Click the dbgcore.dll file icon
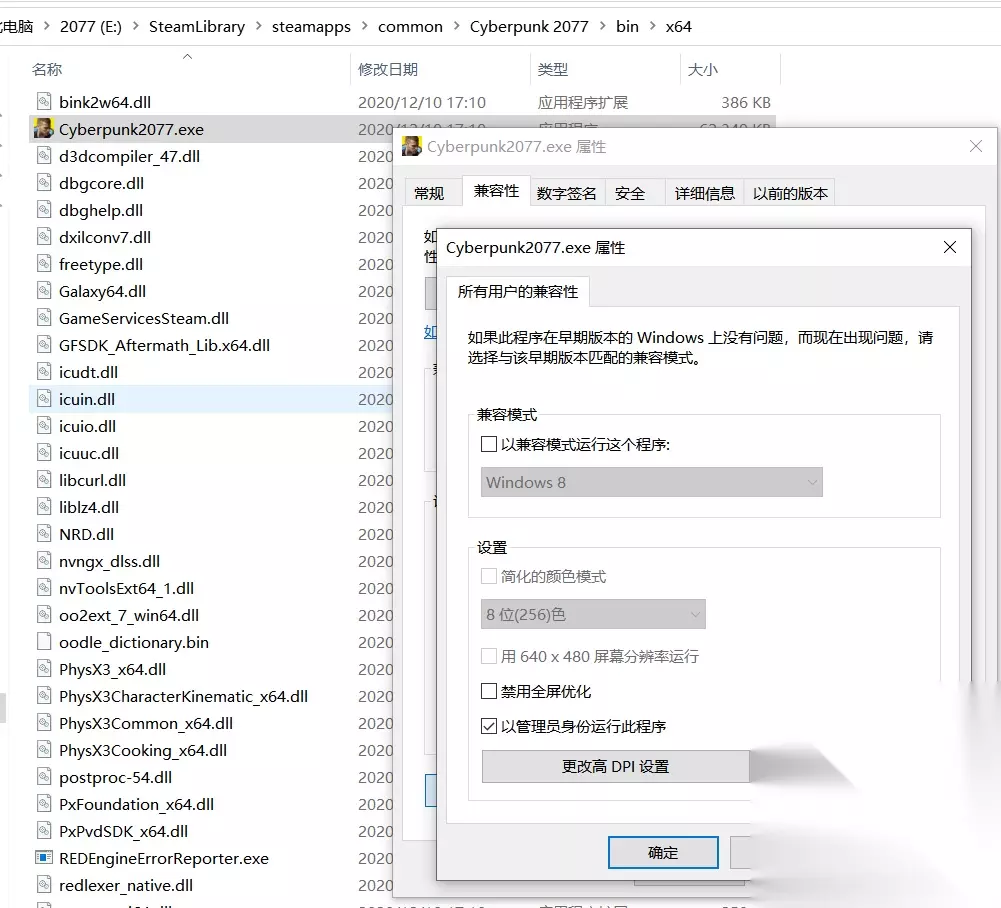The width and height of the screenshot is (1001, 908). pyautogui.click(x=43, y=183)
